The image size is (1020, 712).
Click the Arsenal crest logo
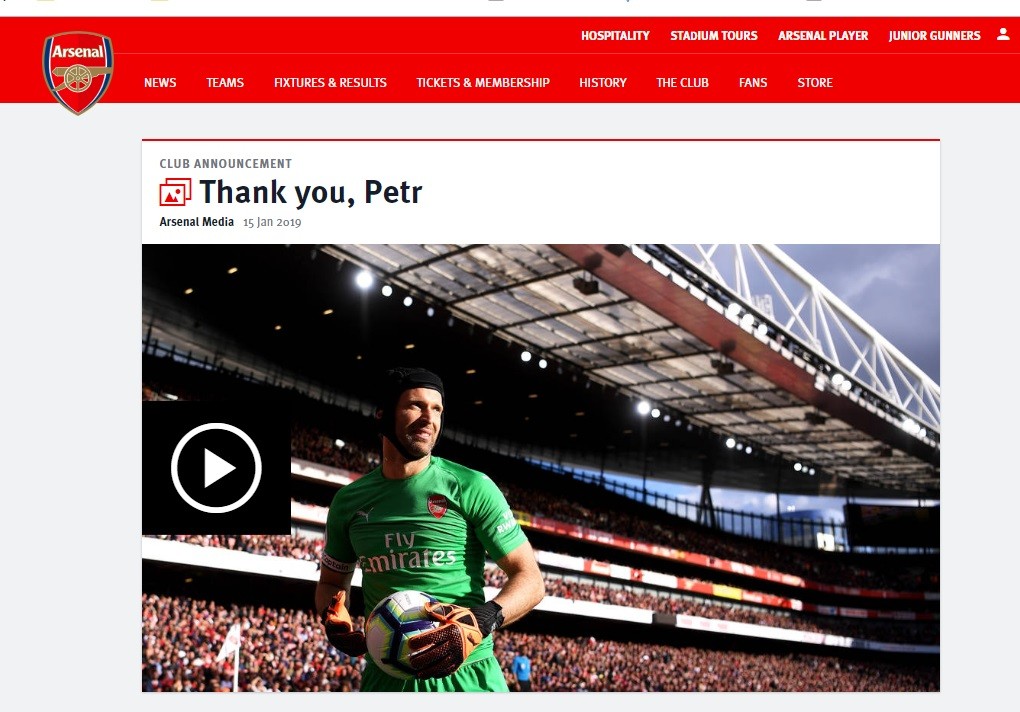pos(78,73)
